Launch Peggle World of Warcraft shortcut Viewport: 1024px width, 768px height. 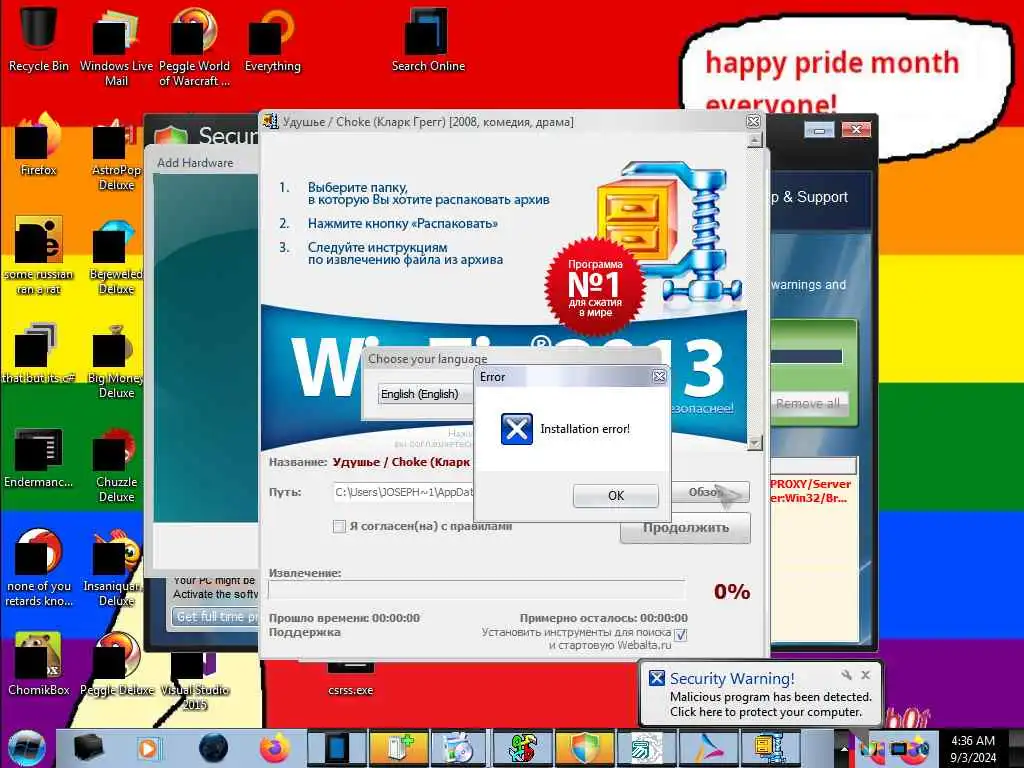[x=194, y=46]
